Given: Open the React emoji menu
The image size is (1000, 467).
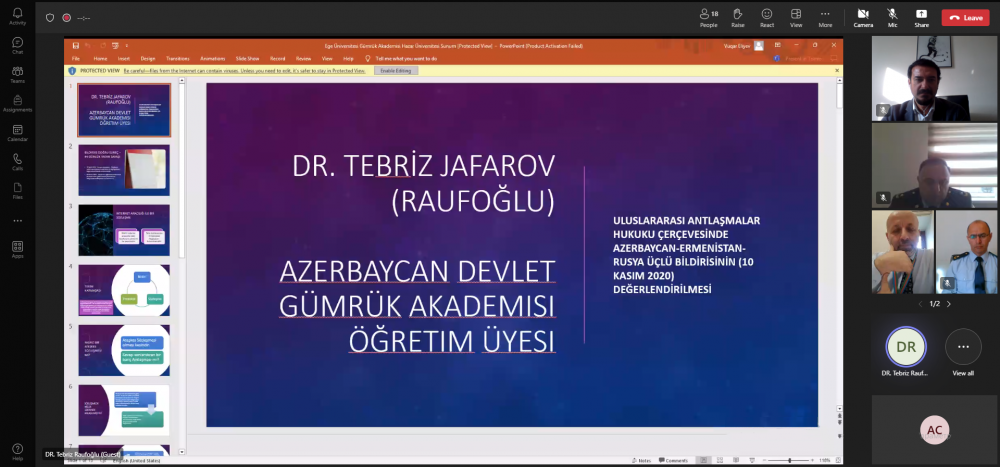Looking at the screenshot, I should (767, 17).
